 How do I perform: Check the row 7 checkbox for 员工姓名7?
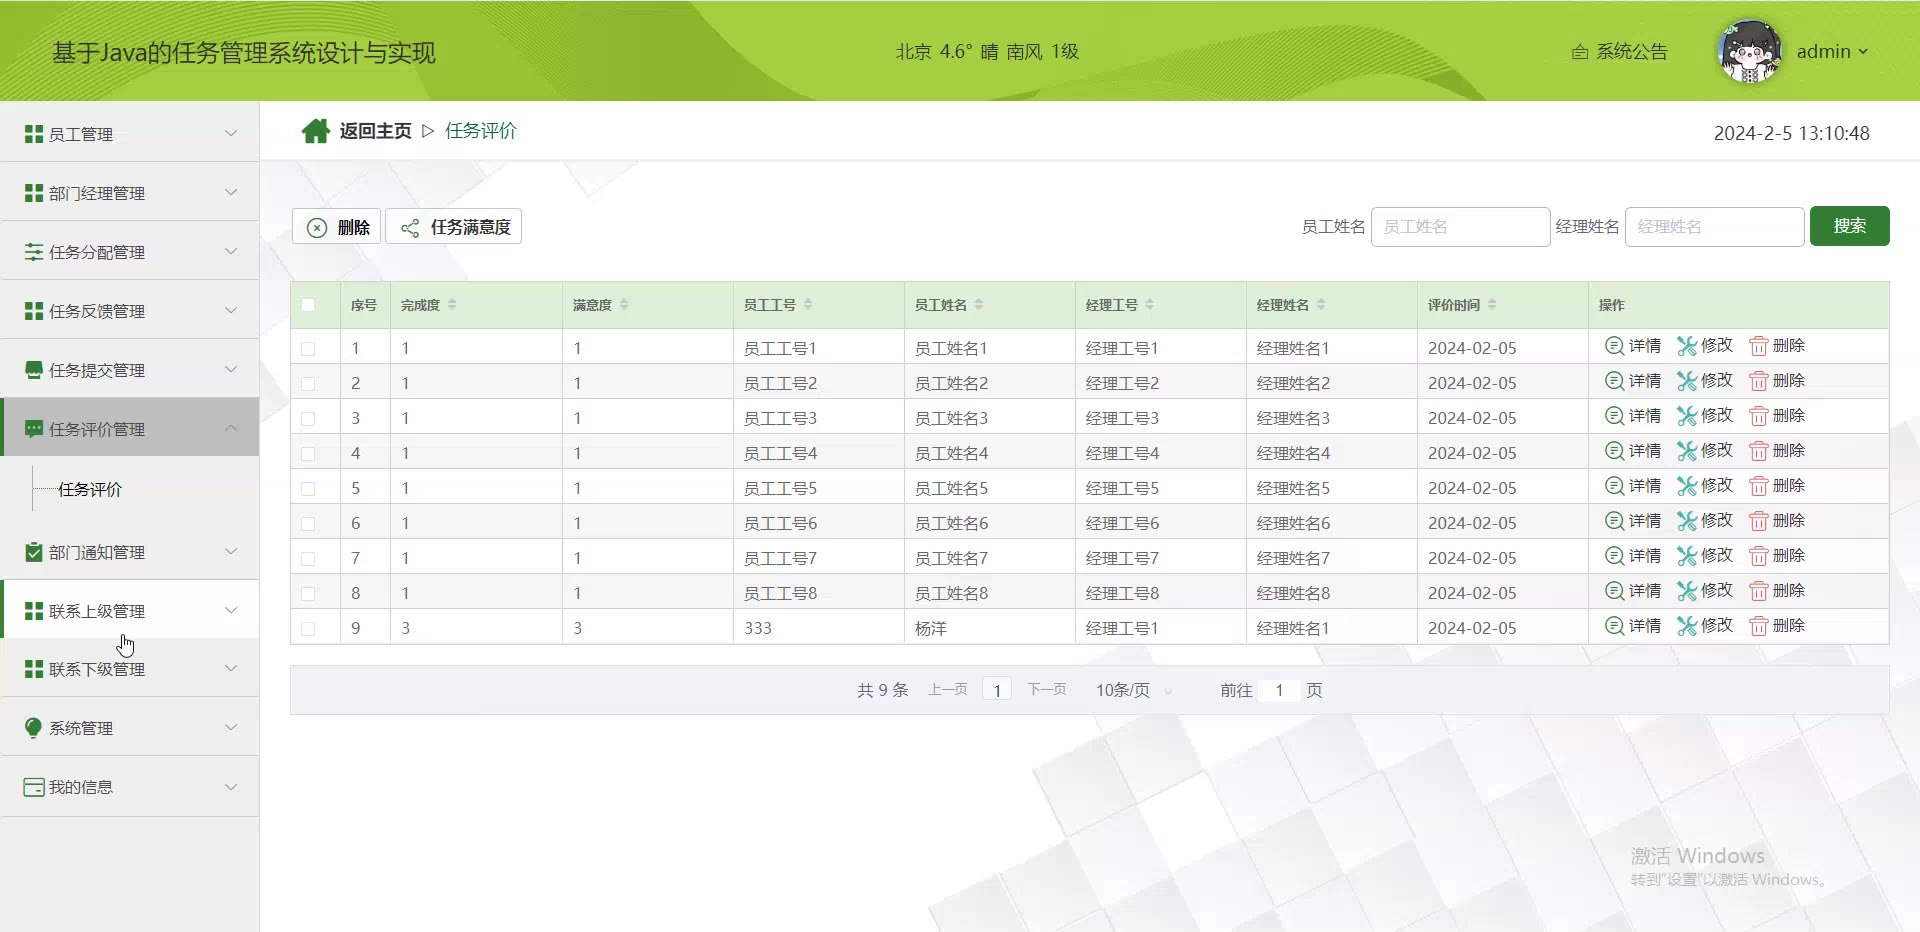[308, 559]
